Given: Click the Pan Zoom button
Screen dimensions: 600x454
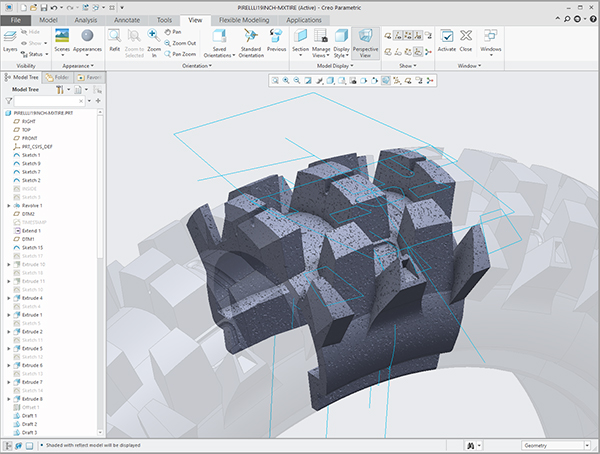Looking at the screenshot, I should pos(180,54).
